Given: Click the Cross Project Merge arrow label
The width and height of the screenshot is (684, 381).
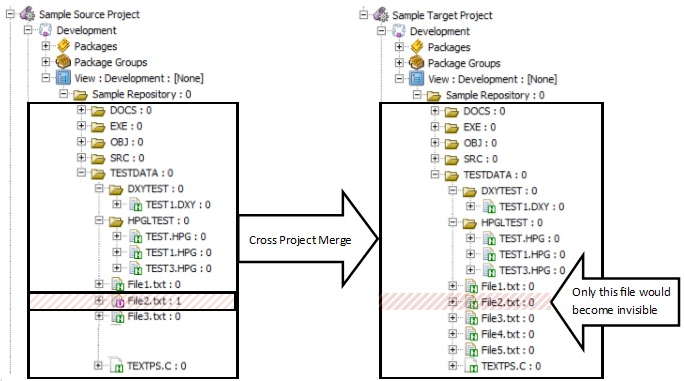Looking at the screenshot, I should pos(300,240).
